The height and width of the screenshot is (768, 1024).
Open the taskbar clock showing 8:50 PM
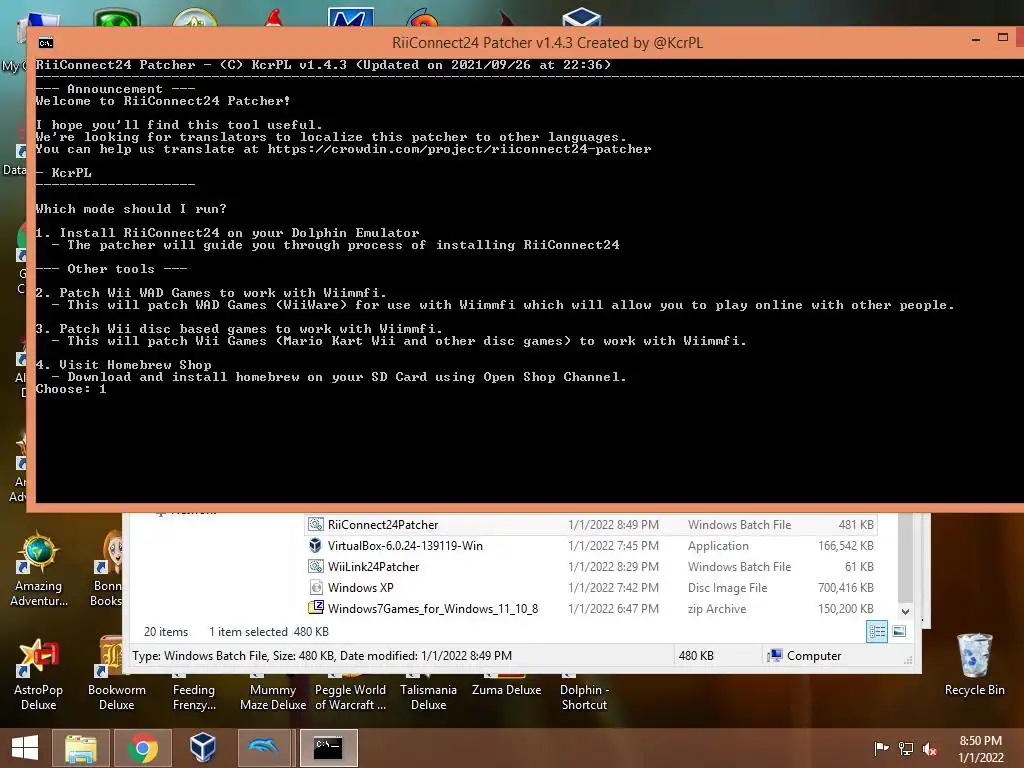point(980,748)
